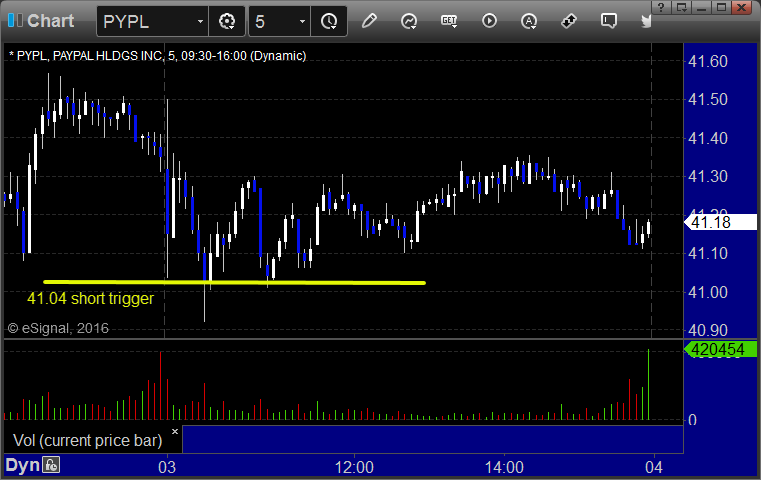Open the circled A dropdown icon
The height and width of the screenshot is (480, 761).
[529, 21]
